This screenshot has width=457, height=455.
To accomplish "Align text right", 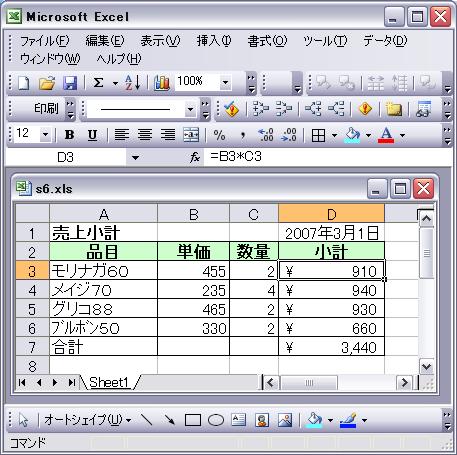I will coord(168,135).
